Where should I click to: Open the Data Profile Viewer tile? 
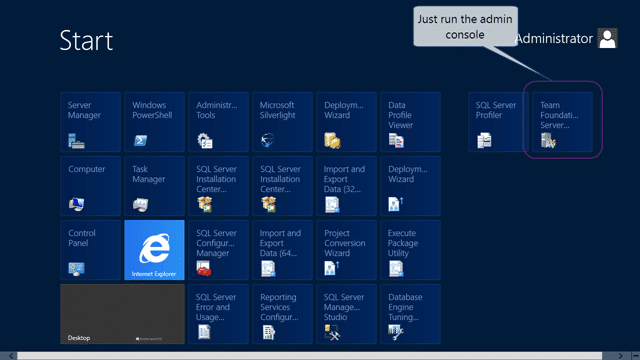[x=411, y=122]
